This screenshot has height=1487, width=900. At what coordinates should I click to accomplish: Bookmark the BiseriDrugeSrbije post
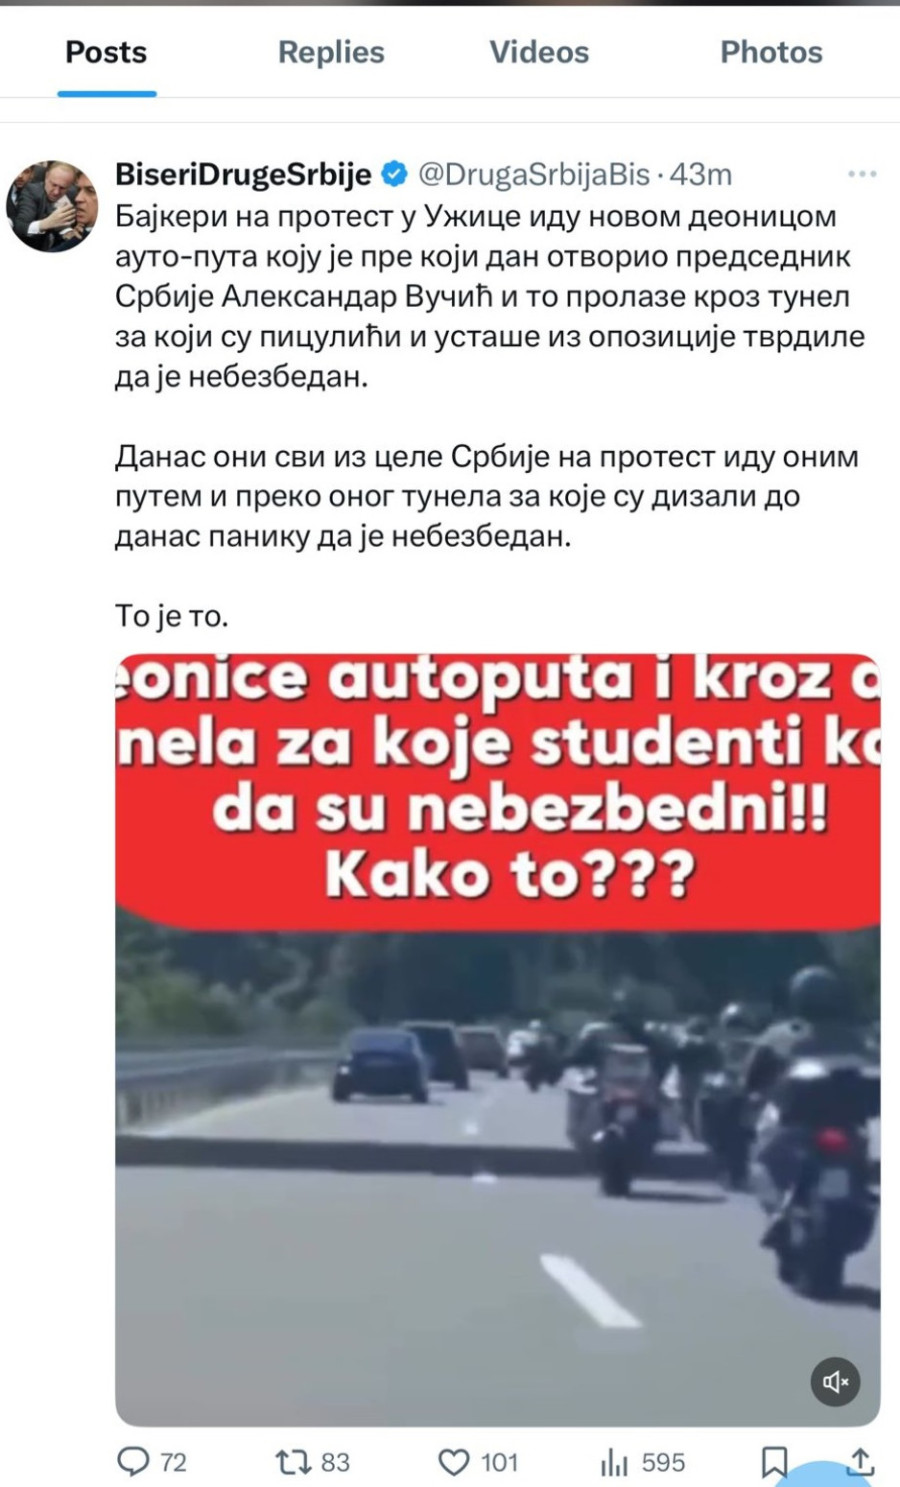tap(774, 1462)
